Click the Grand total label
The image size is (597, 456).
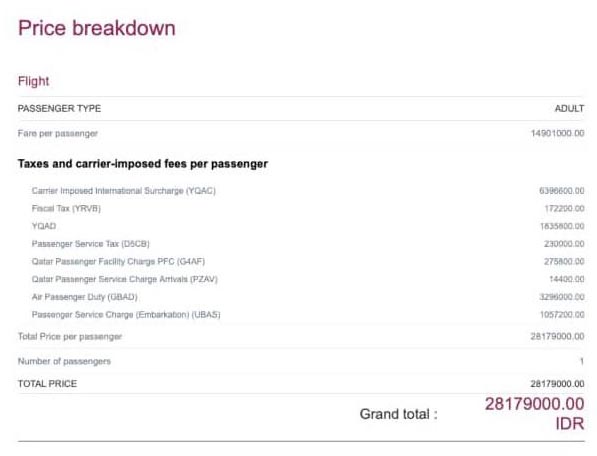(399, 414)
